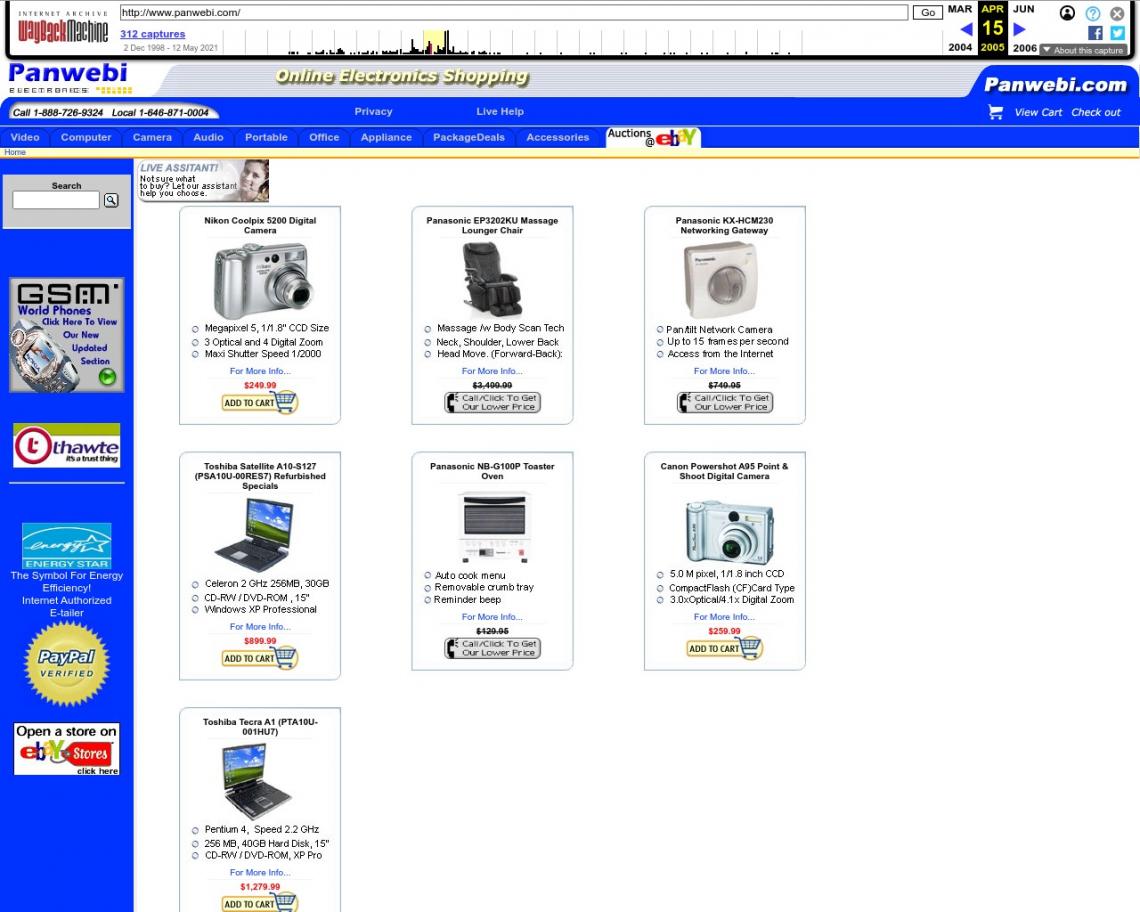The height and width of the screenshot is (912, 1140).
Task: Share capture on Twitter icon
Action: (x=1117, y=33)
